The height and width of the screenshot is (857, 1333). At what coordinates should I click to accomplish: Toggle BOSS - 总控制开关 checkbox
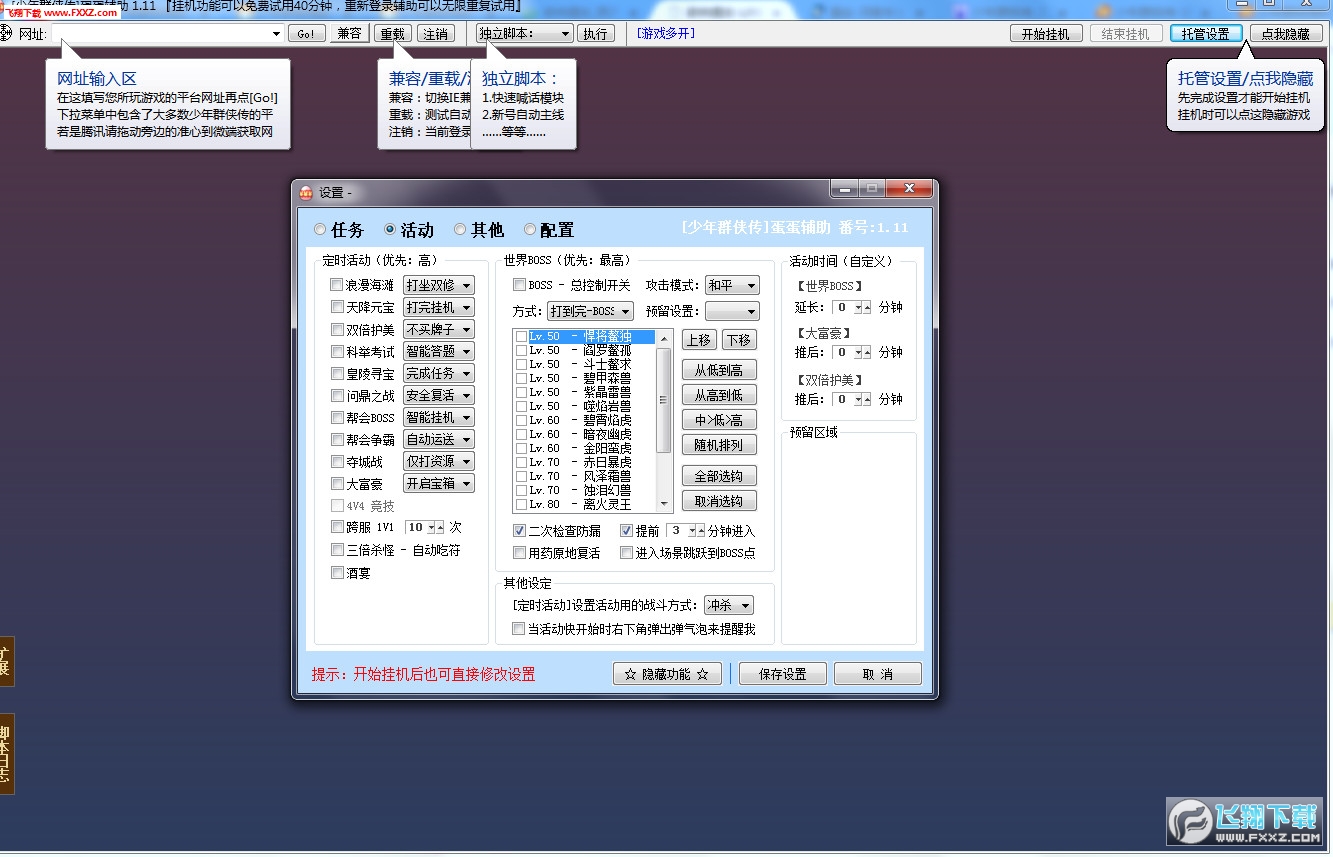coord(519,285)
